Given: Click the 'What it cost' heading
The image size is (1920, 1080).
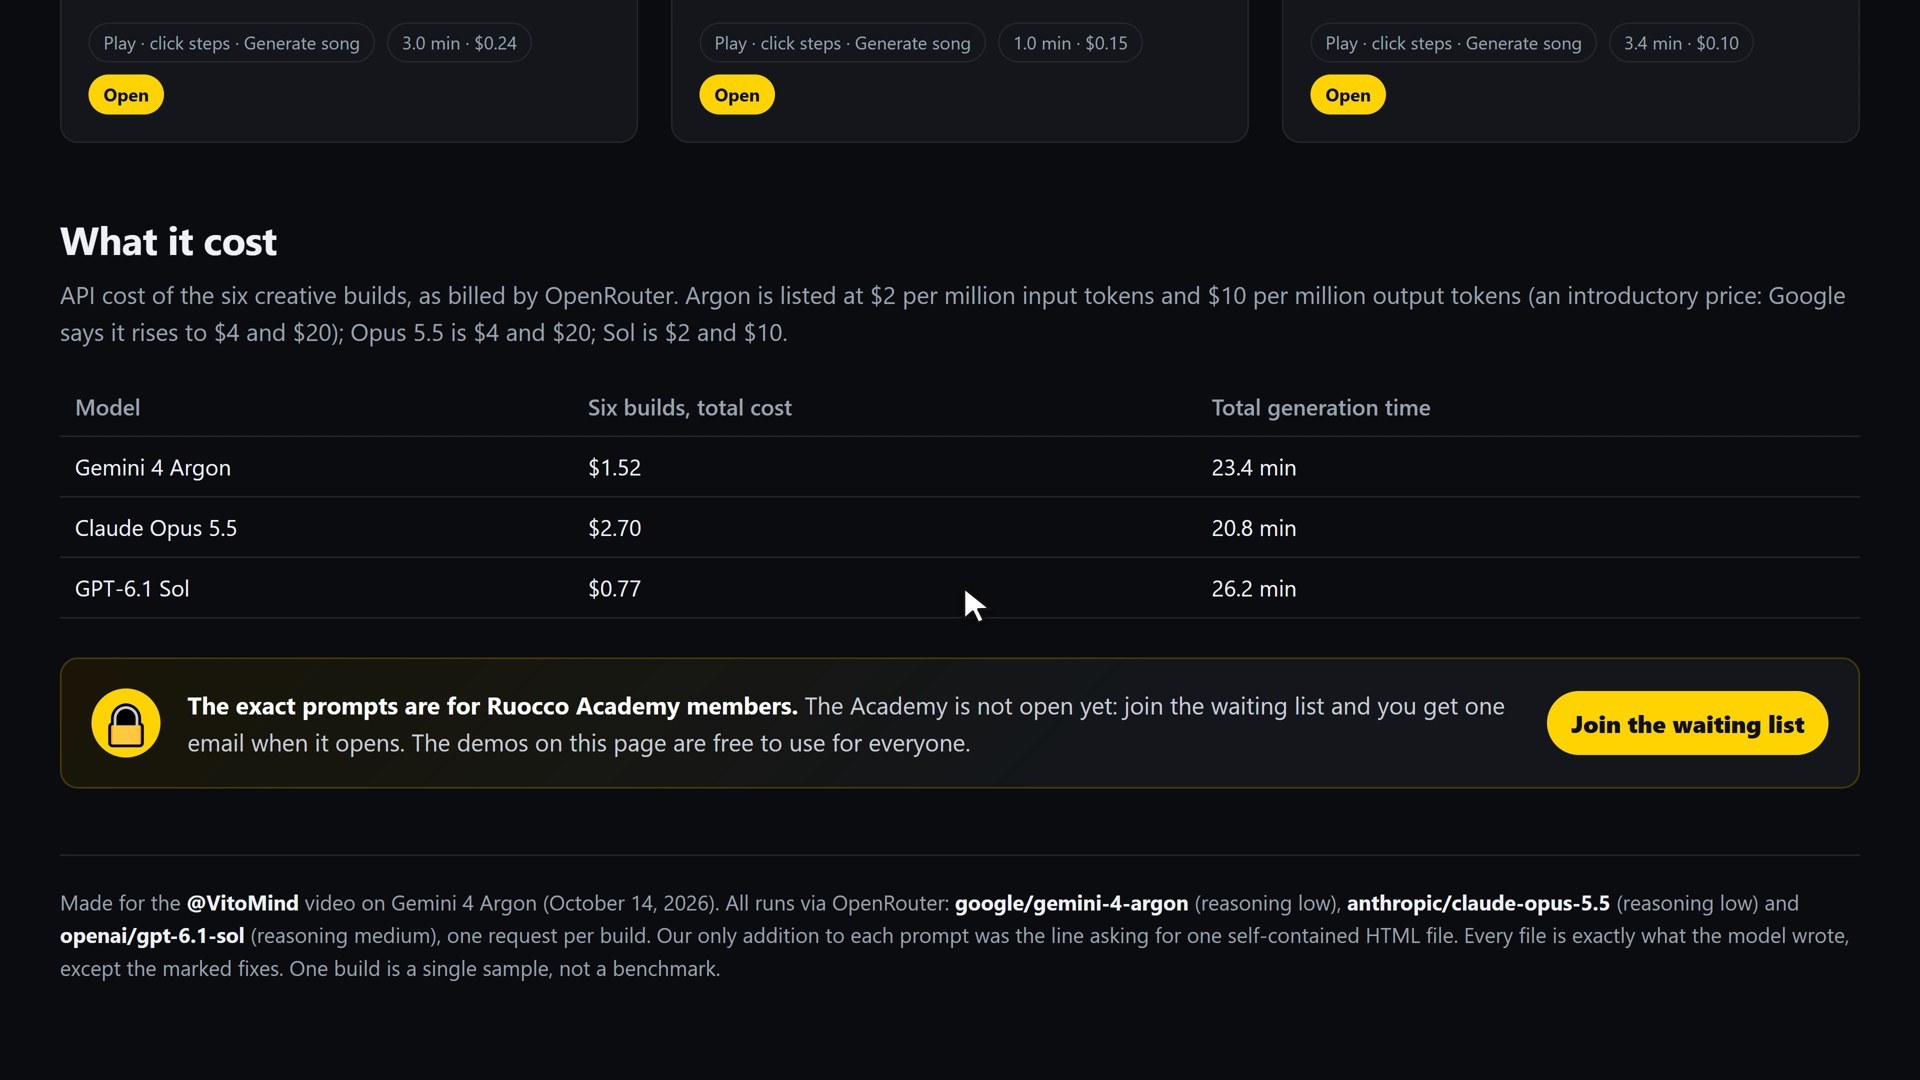Looking at the screenshot, I should pyautogui.click(x=168, y=242).
